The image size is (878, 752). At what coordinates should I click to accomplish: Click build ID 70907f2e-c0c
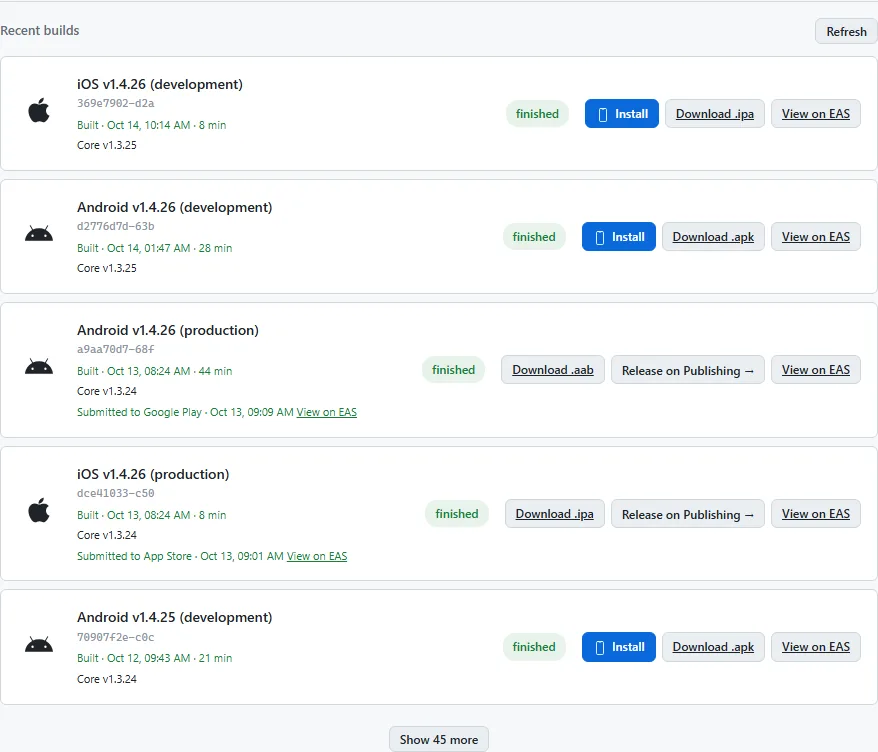pos(115,637)
